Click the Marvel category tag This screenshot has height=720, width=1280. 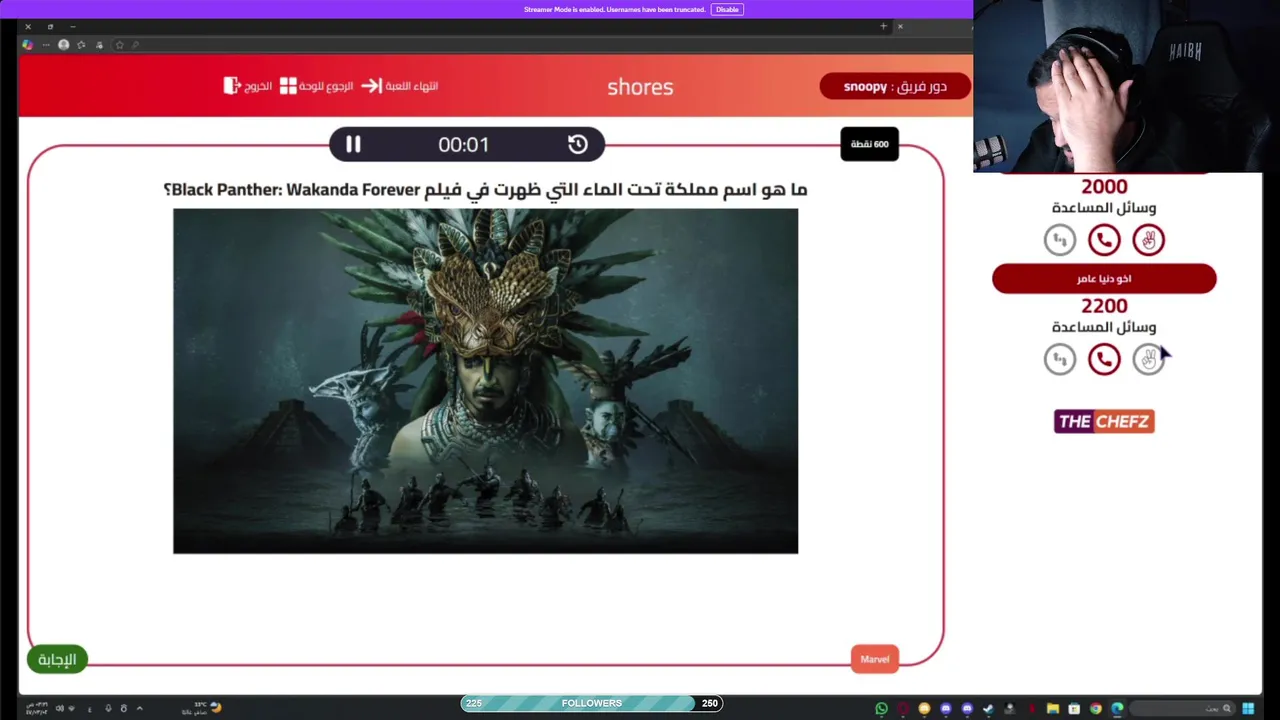click(x=875, y=659)
